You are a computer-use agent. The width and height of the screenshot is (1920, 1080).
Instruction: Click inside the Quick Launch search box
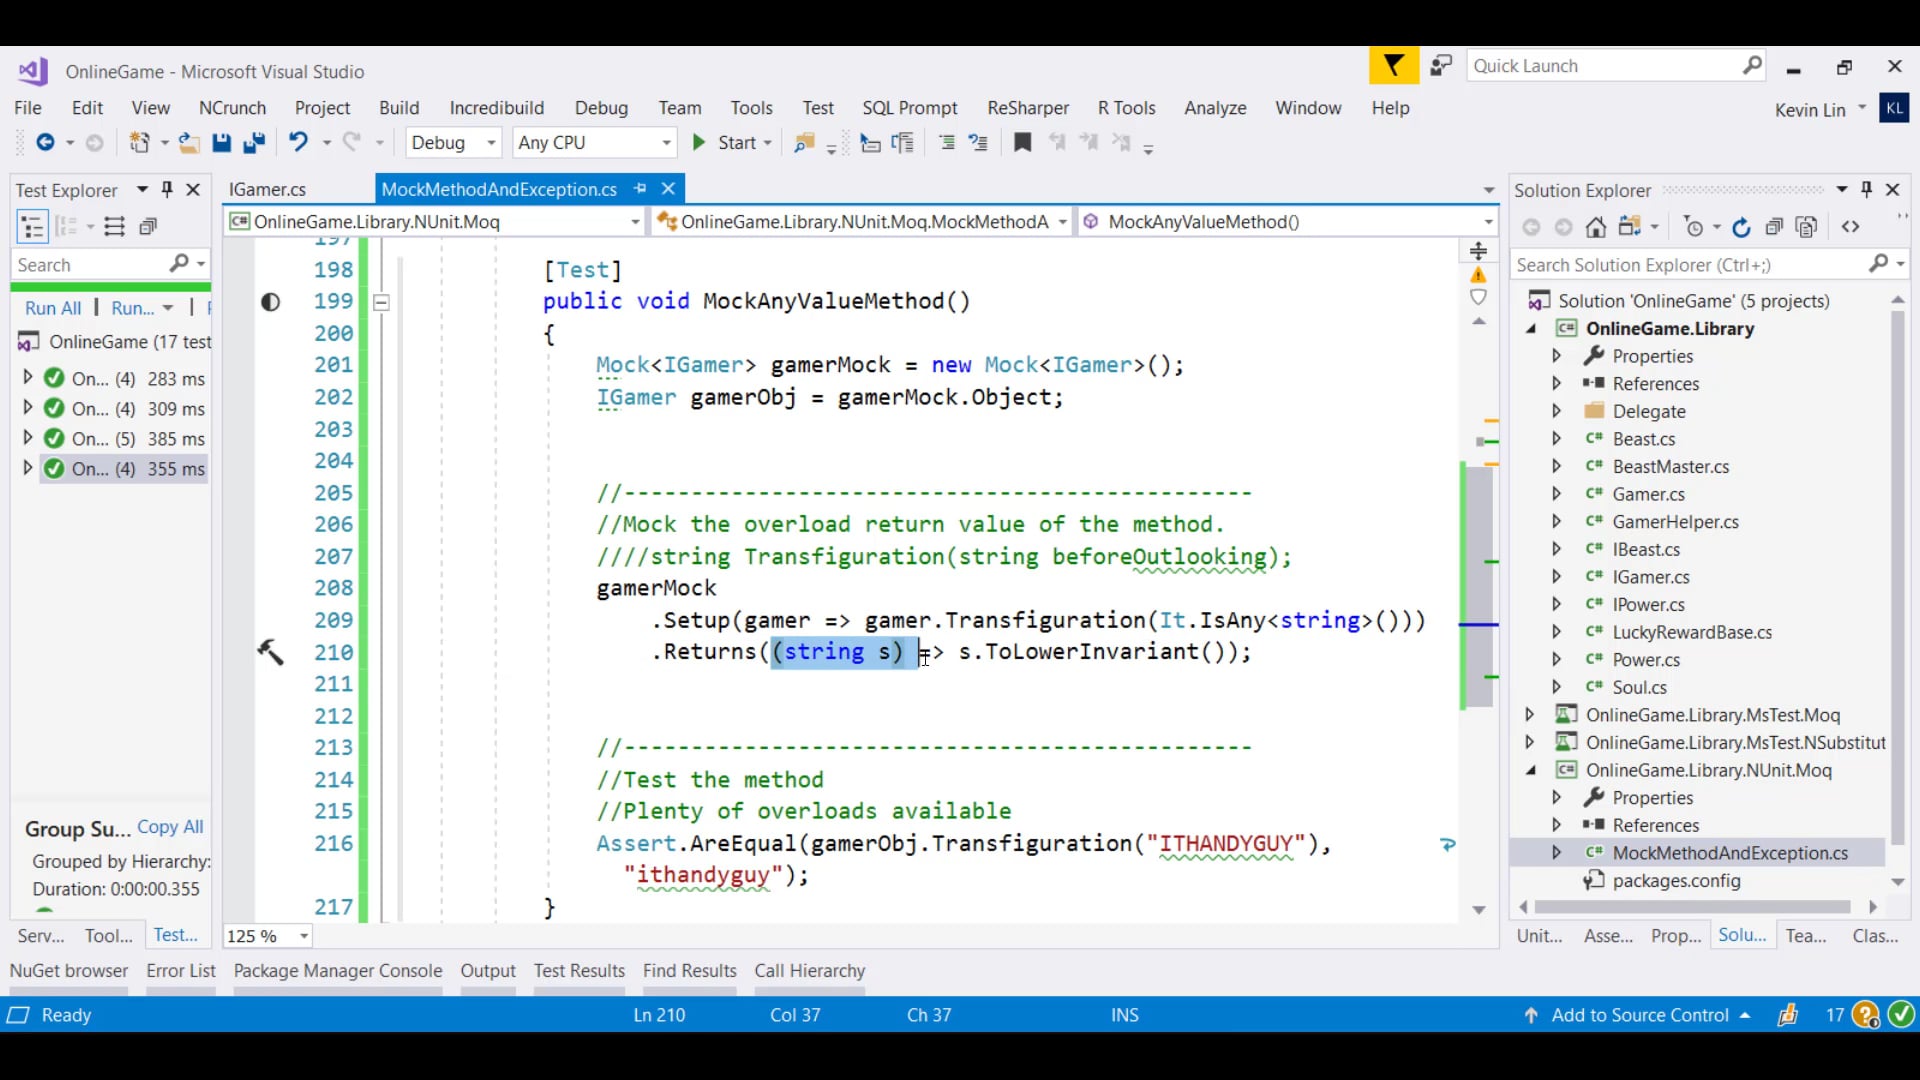(1600, 65)
